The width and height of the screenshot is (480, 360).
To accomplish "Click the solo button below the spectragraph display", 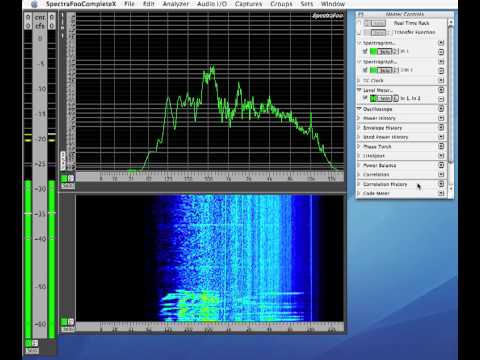I will click(68, 185).
